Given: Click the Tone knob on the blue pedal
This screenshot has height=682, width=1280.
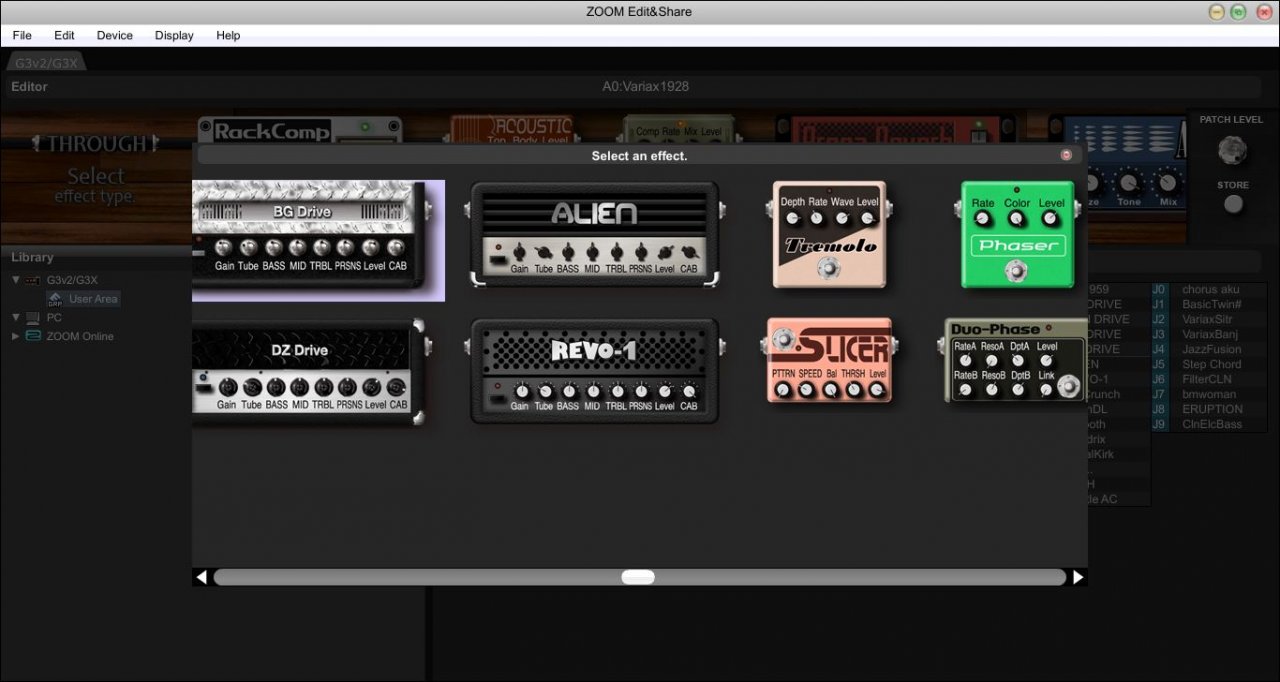Looking at the screenshot, I should point(1128,184).
